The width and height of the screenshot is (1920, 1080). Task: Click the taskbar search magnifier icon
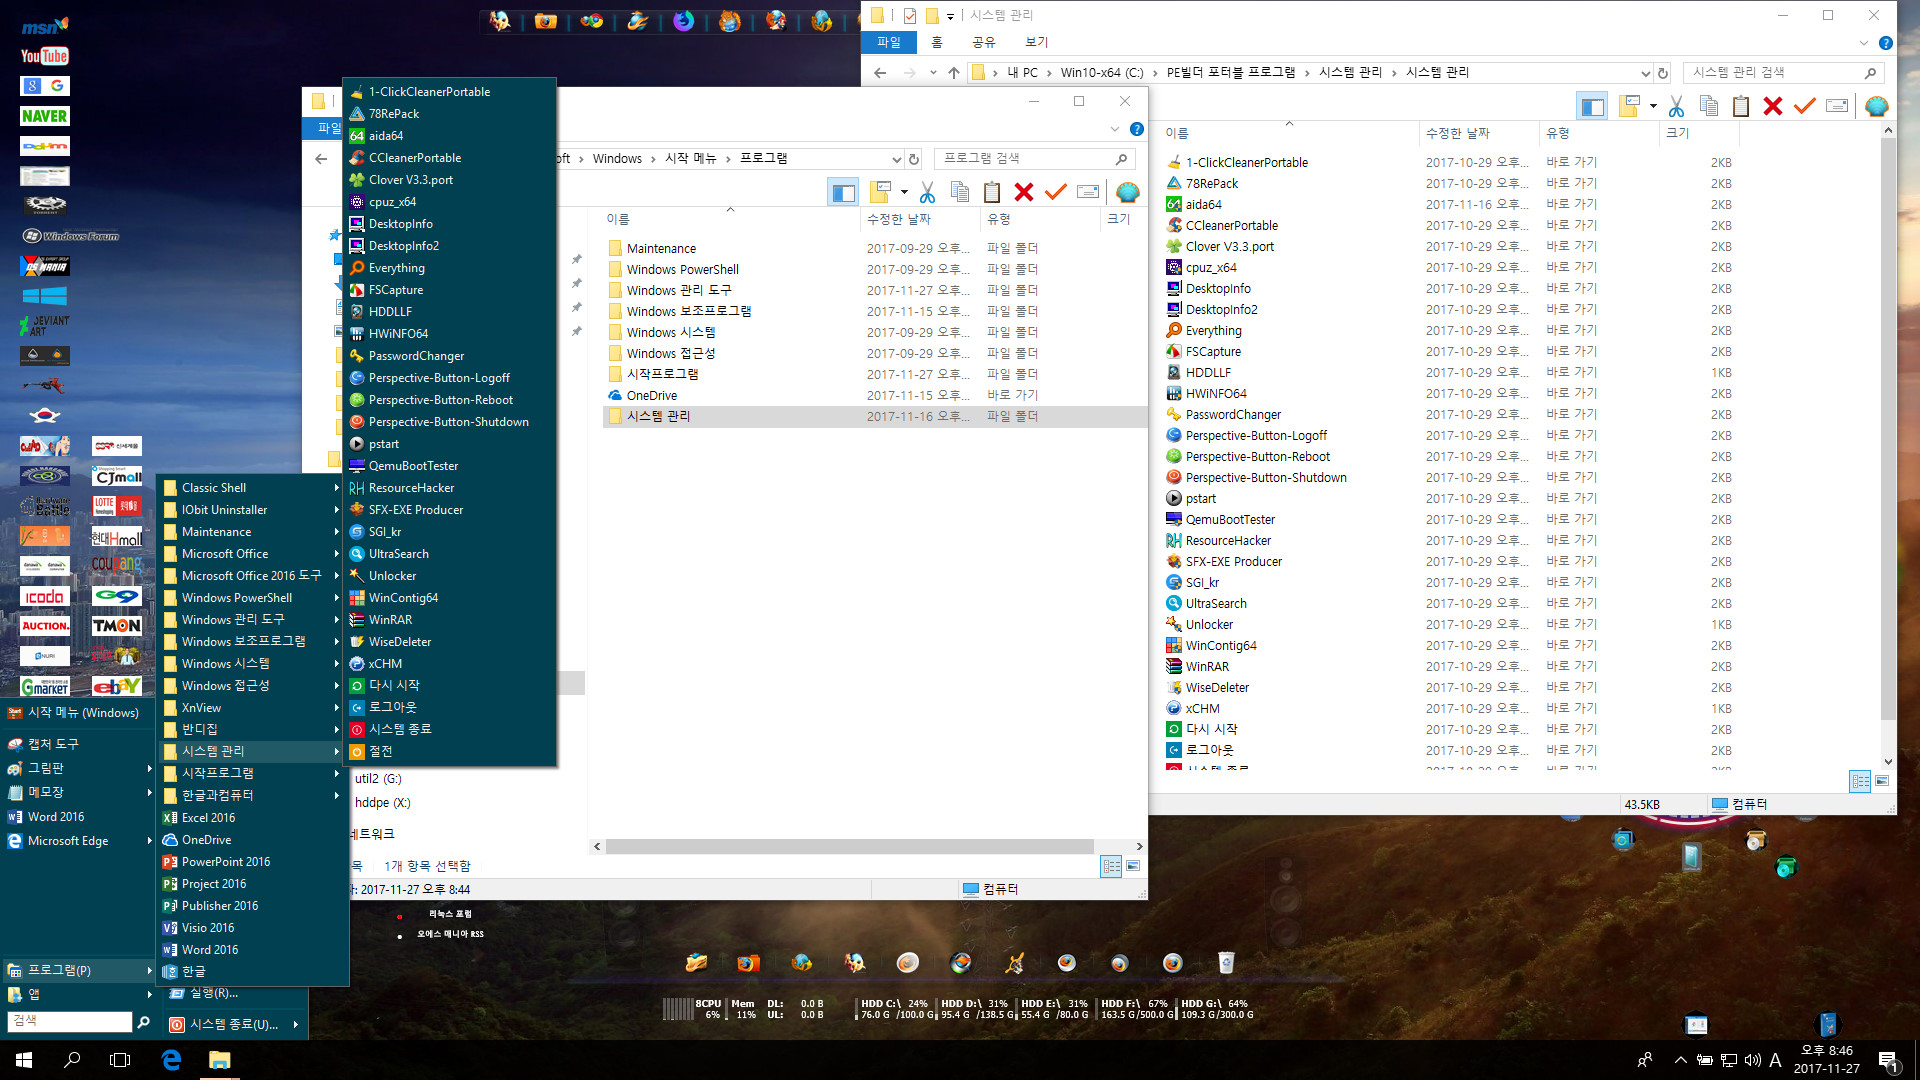tap(72, 1060)
